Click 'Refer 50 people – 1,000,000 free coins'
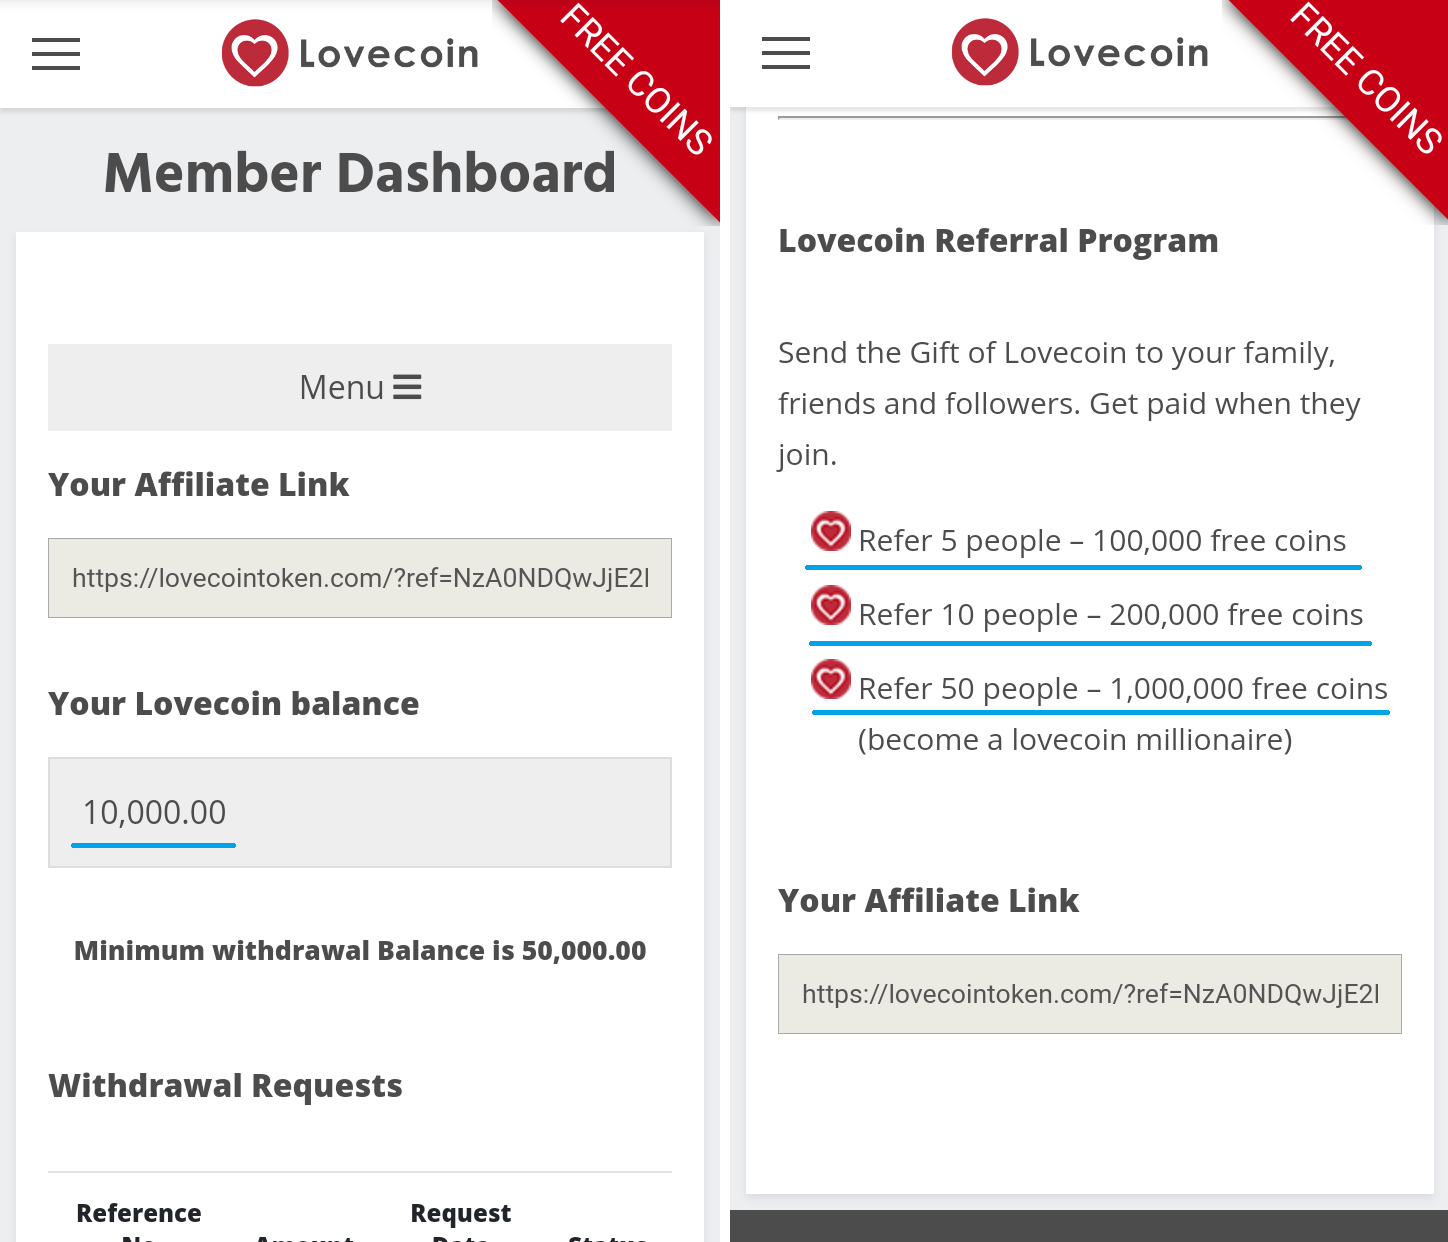 pyautogui.click(x=1123, y=689)
